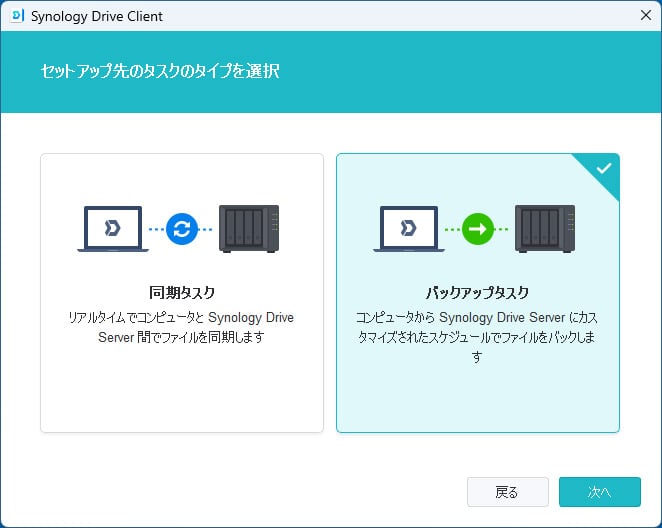662x528 pixels.
Task: Click the blue circular sync arrows icon
Action: tap(182, 228)
